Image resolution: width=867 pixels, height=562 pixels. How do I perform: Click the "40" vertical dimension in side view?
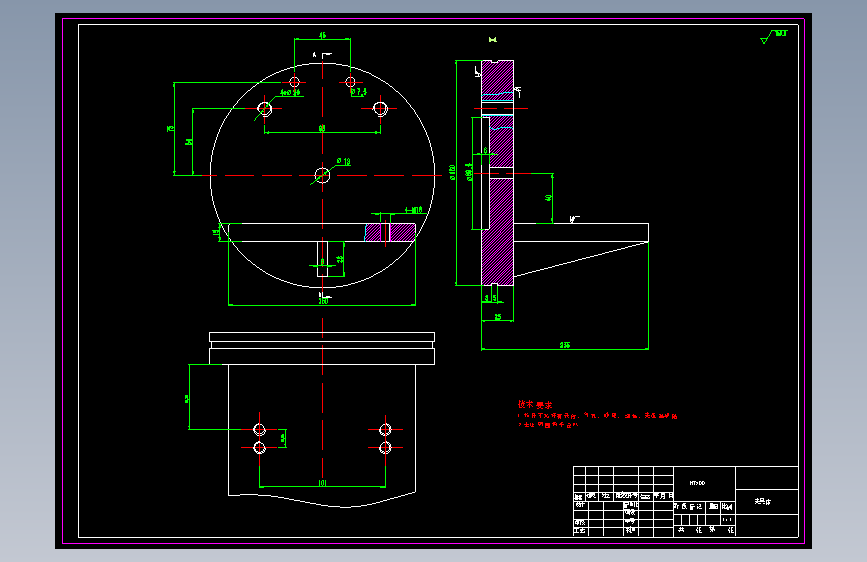(549, 197)
